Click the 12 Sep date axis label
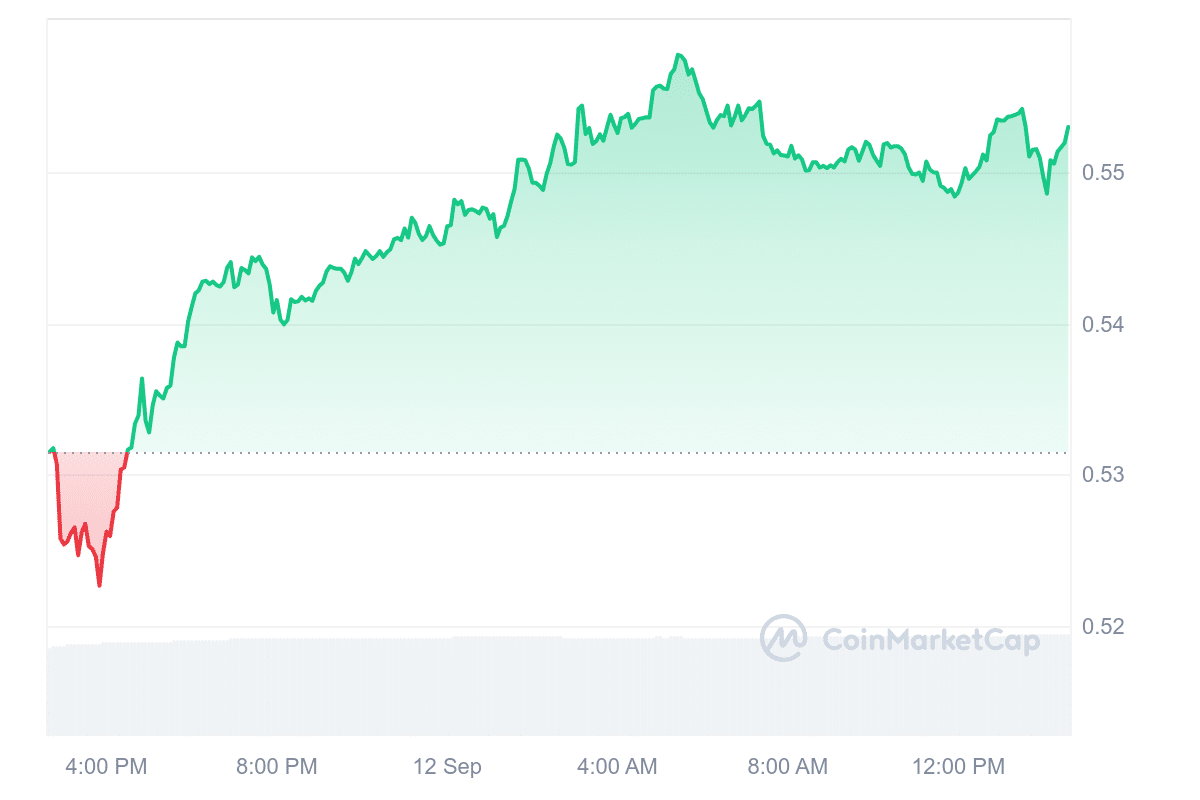This screenshot has width=1200, height=800. coord(447,767)
